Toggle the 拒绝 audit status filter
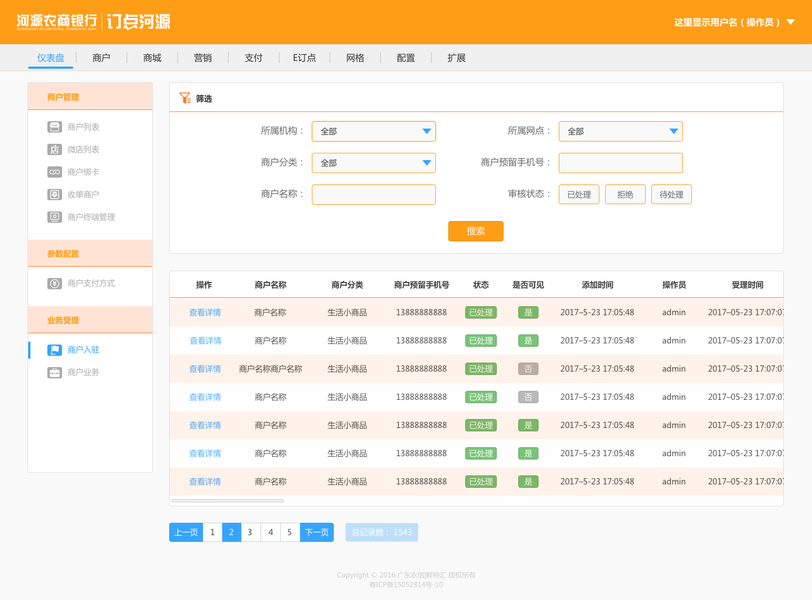Viewport: 812px width, 600px height. click(x=625, y=195)
